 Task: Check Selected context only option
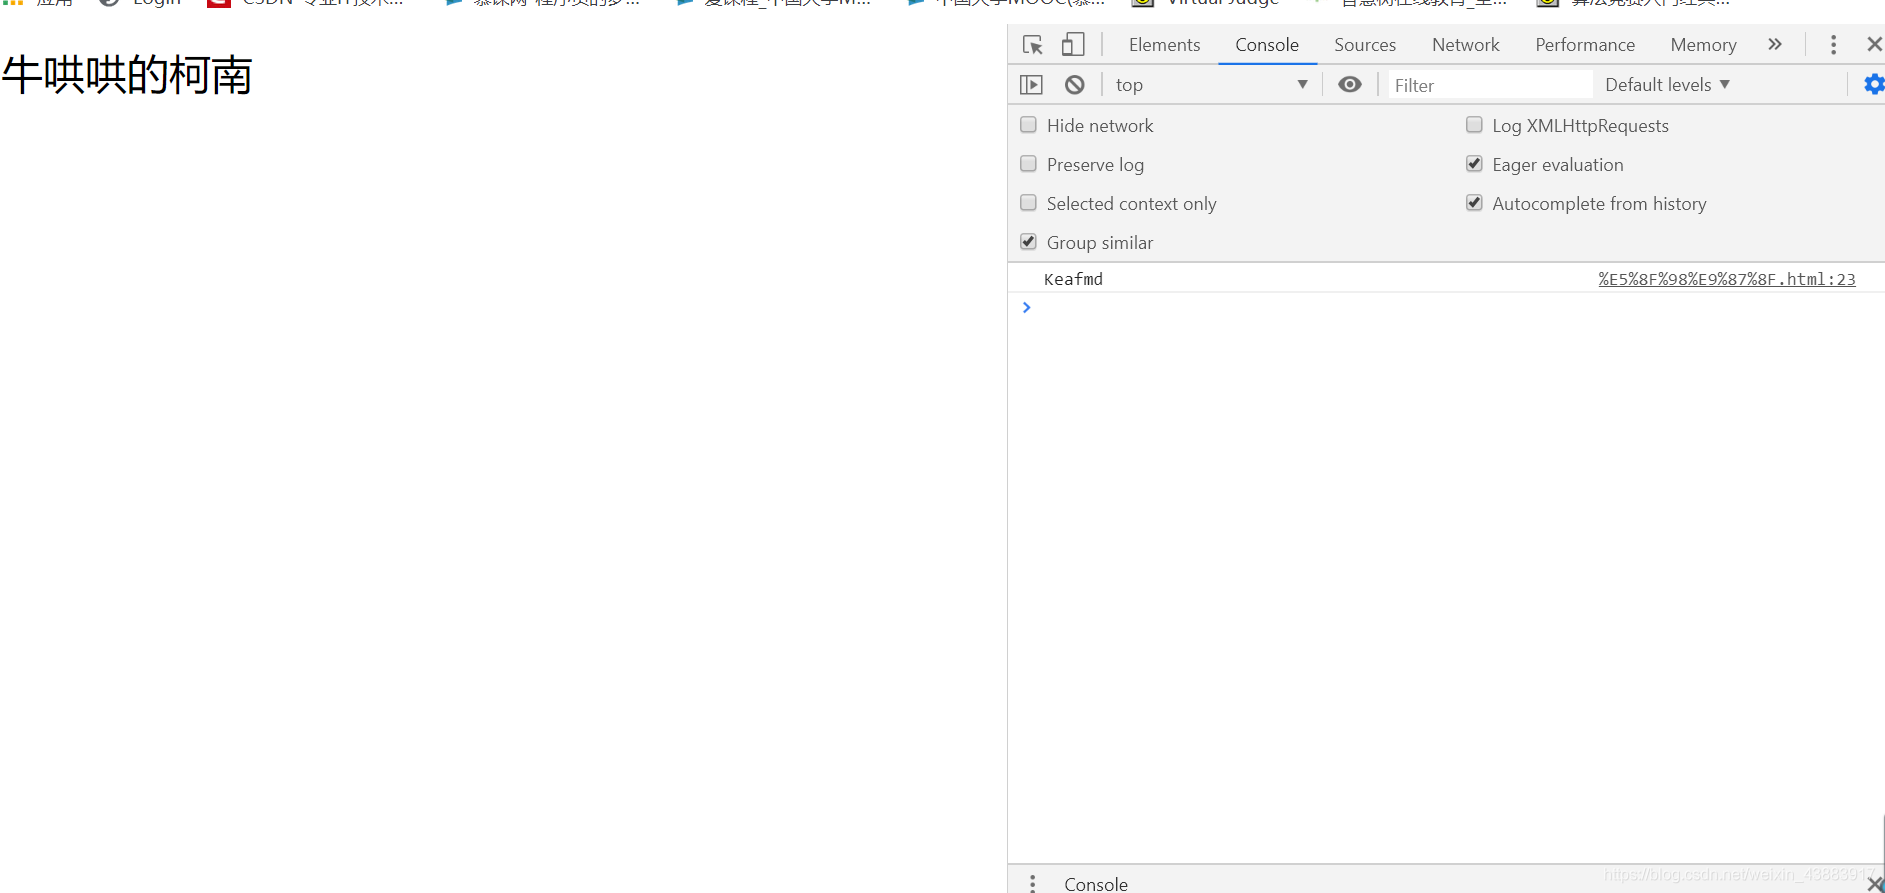point(1028,203)
